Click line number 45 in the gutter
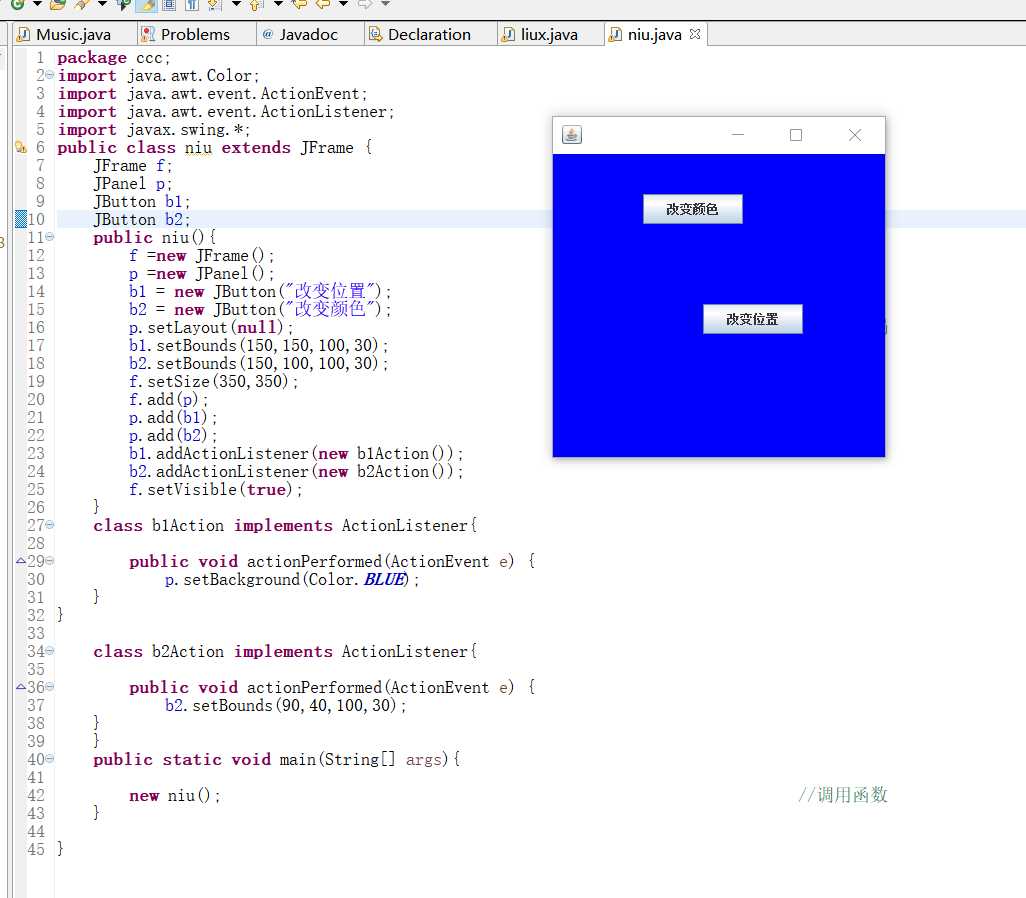This screenshot has width=1026, height=898. (36, 849)
